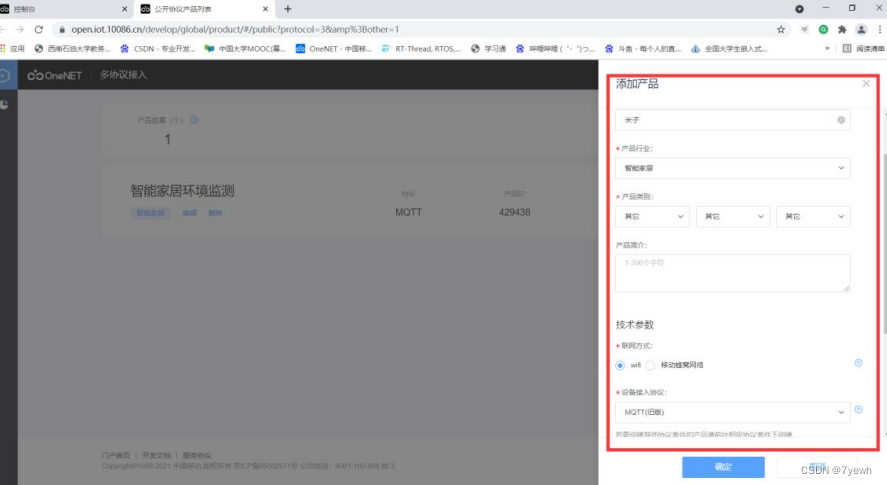Open help icon beside 联网方式 options
The height and width of the screenshot is (485, 887).
pyautogui.click(x=858, y=363)
